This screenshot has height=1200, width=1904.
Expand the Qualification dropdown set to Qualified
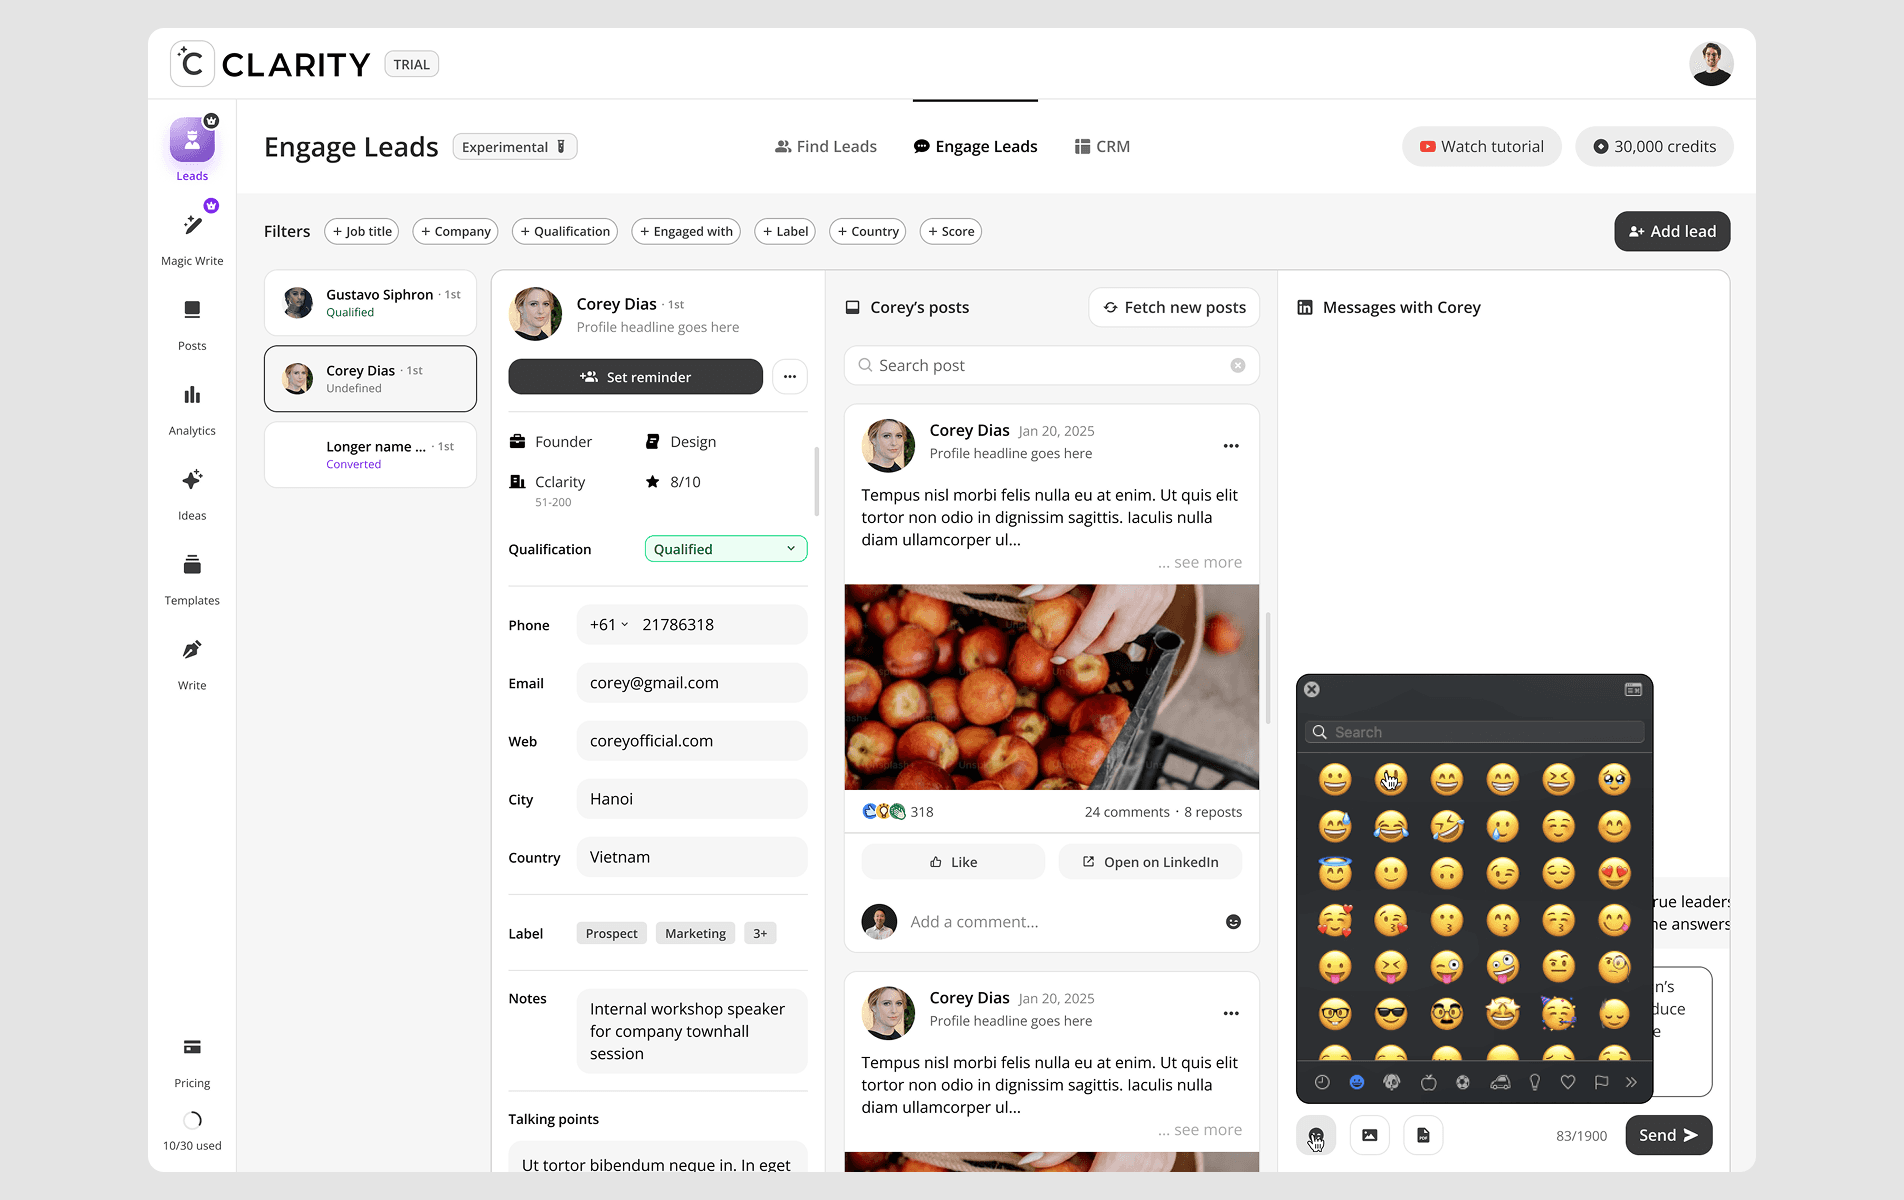(726, 549)
